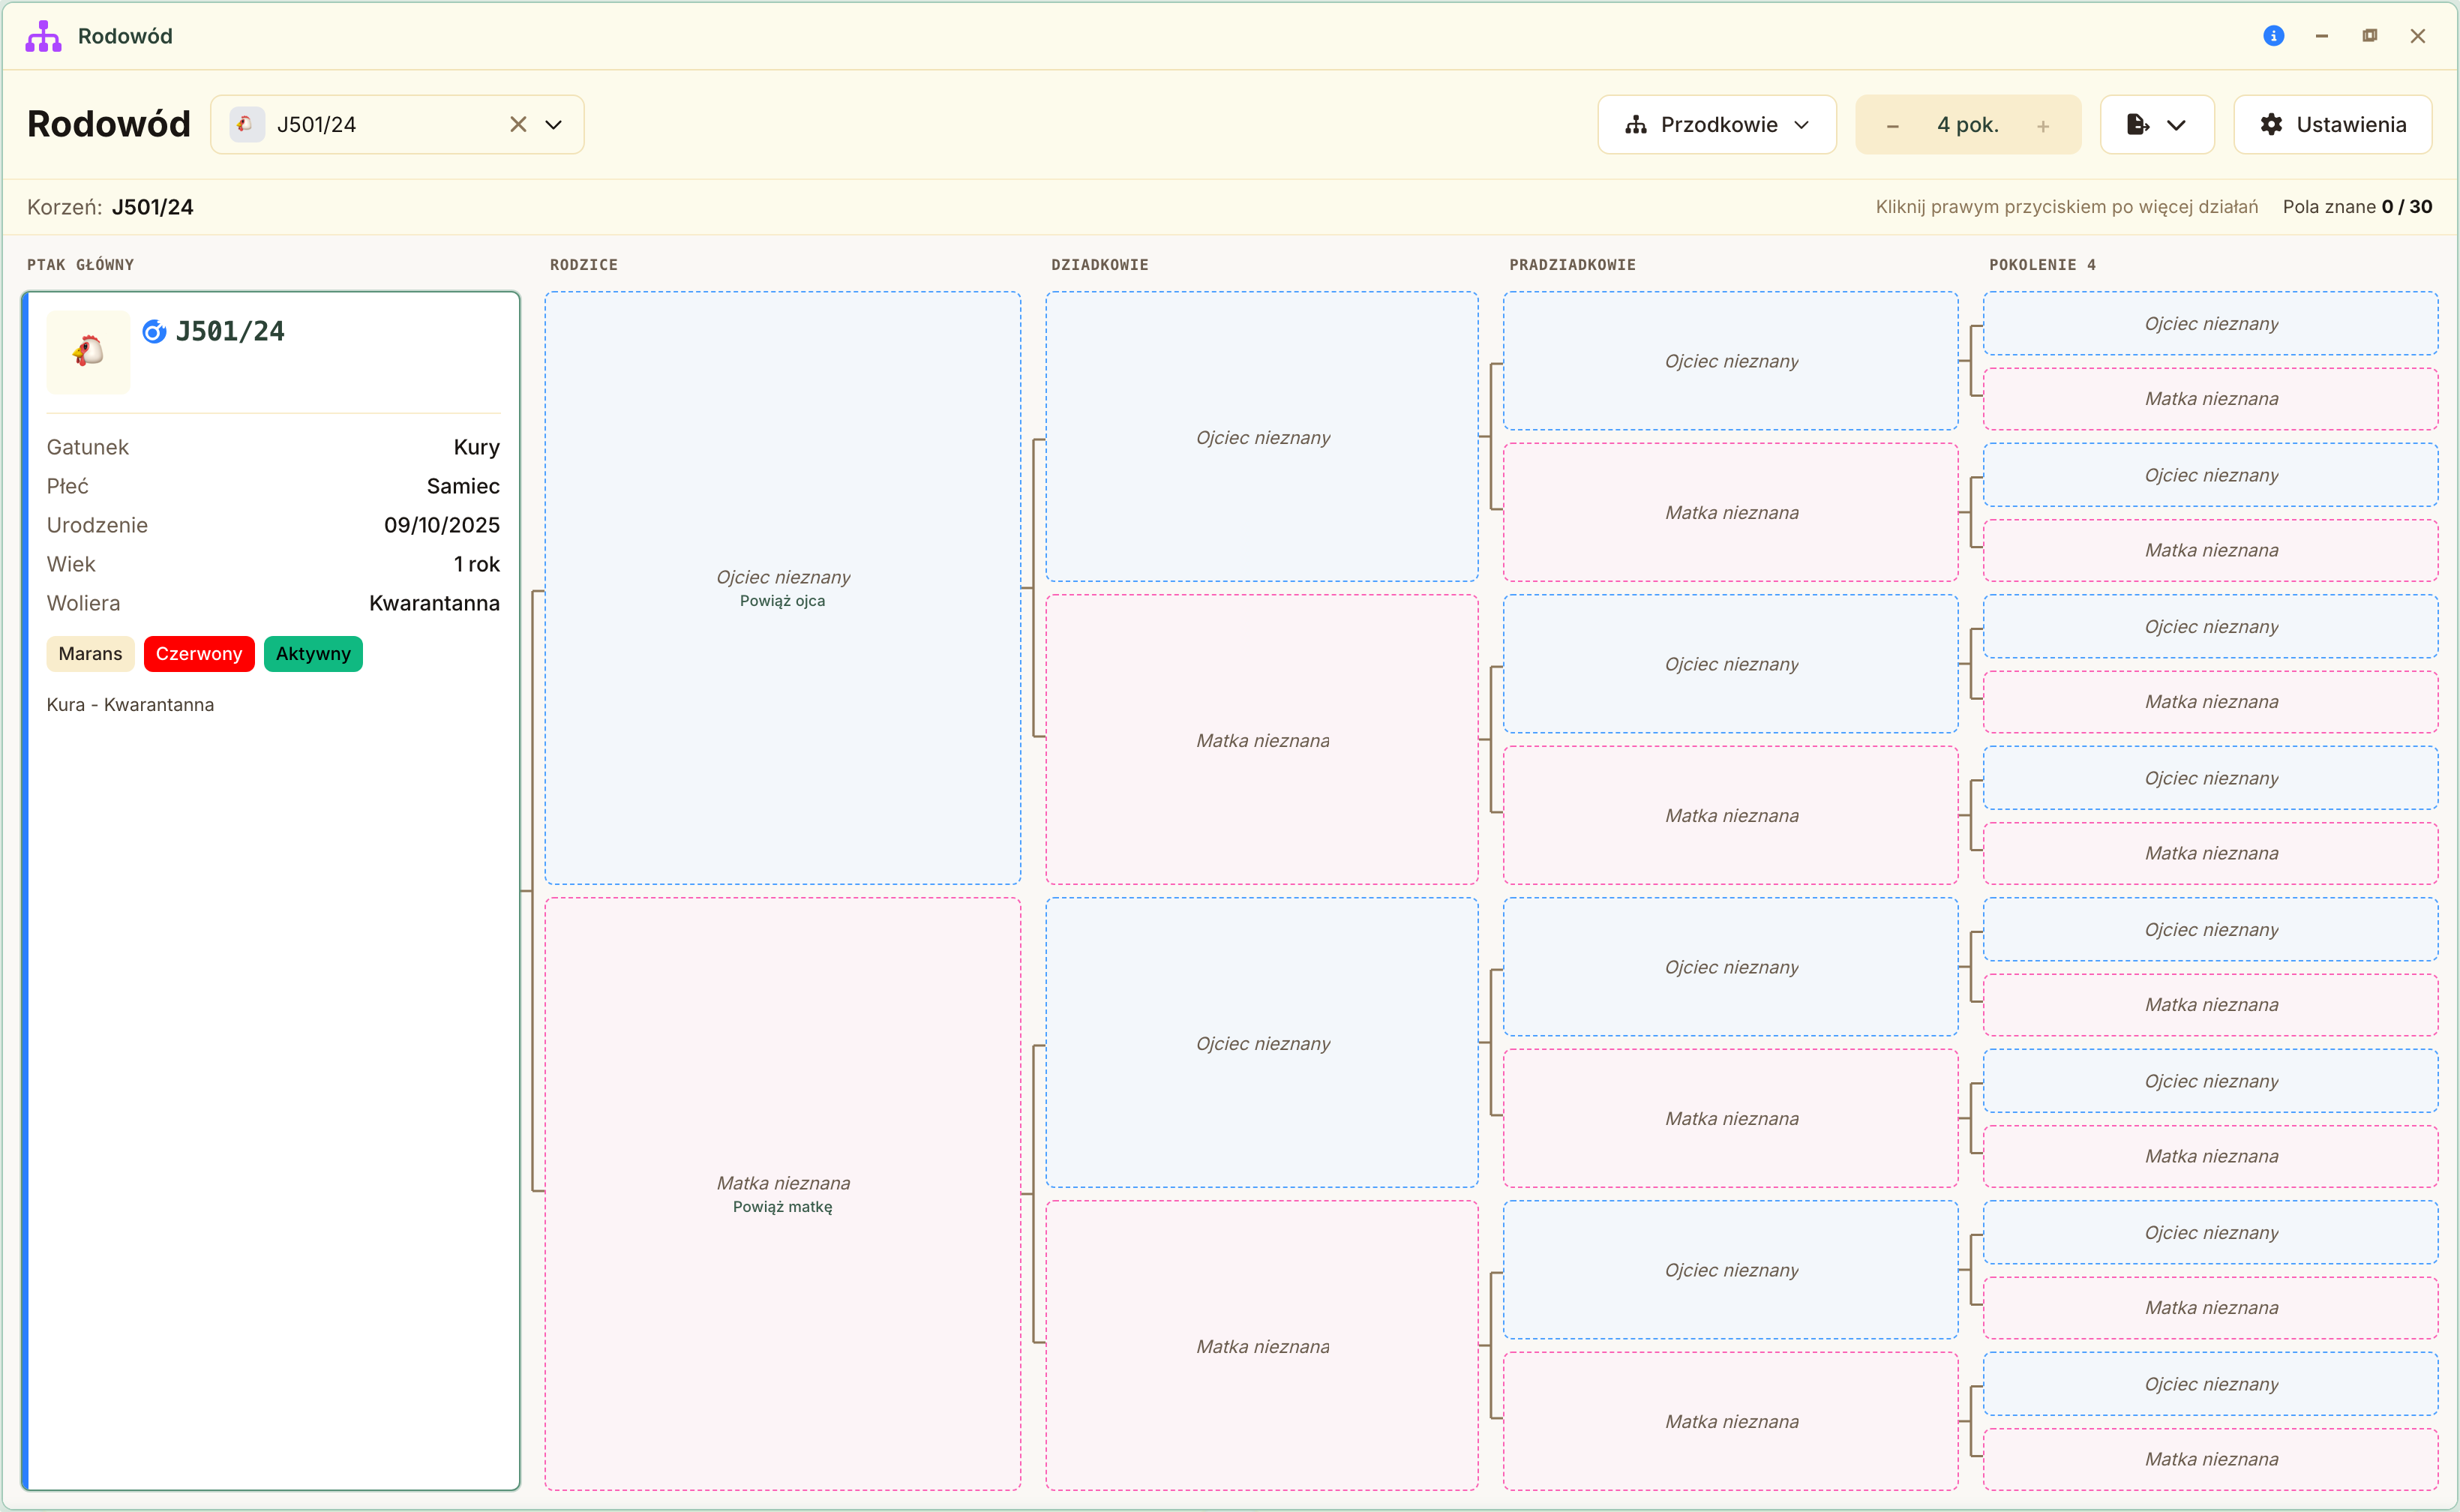The image size is (2460, 1512).
Task: Click the Kury species value
Action: coord(476,447)
